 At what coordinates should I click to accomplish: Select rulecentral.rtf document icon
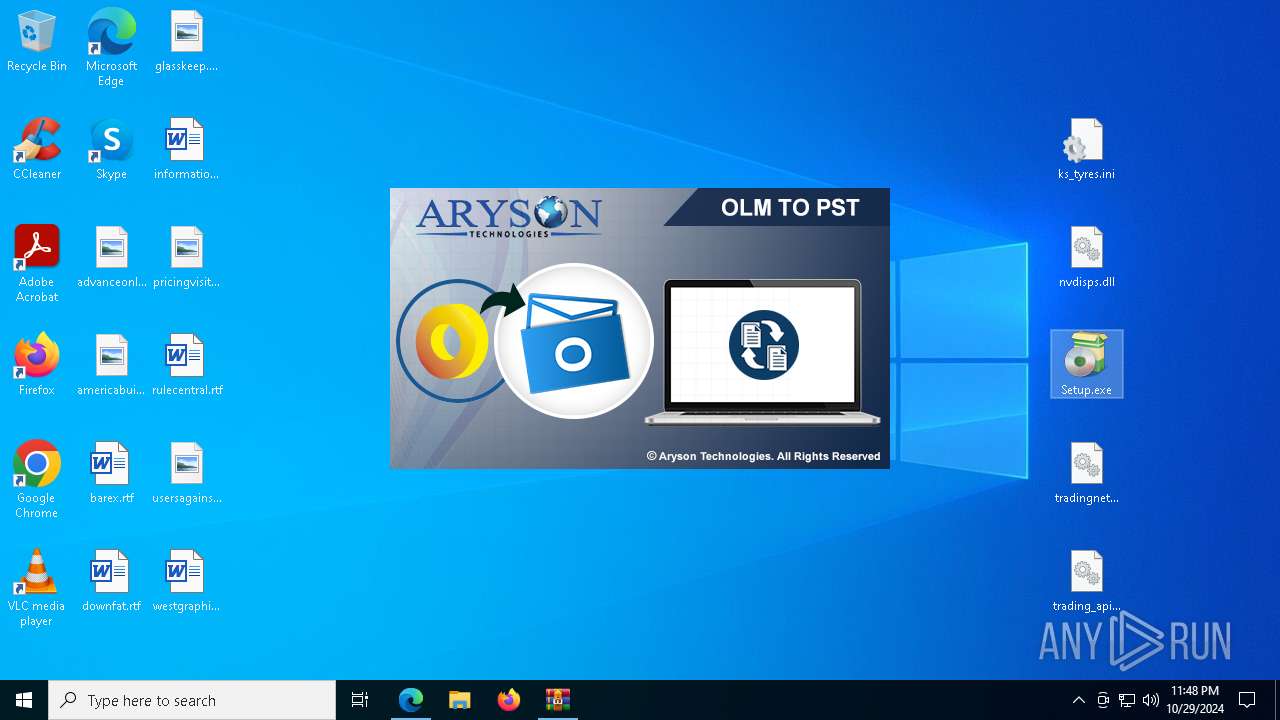(186, 366)
